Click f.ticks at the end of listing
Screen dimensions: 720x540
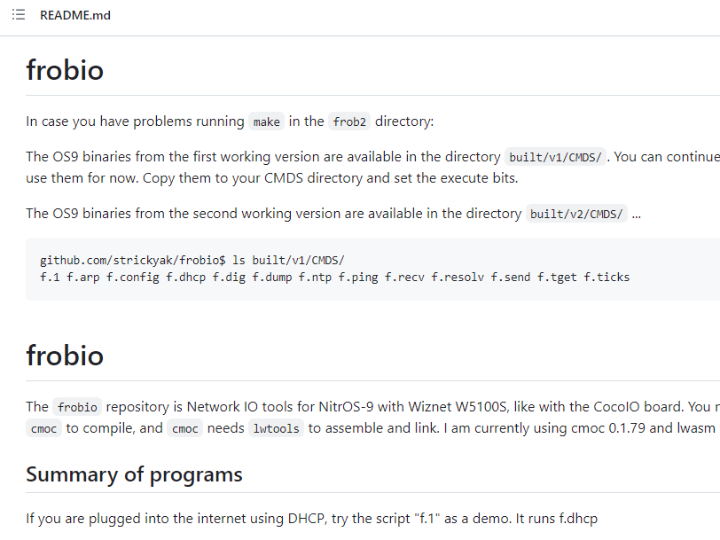pos(607,277)
